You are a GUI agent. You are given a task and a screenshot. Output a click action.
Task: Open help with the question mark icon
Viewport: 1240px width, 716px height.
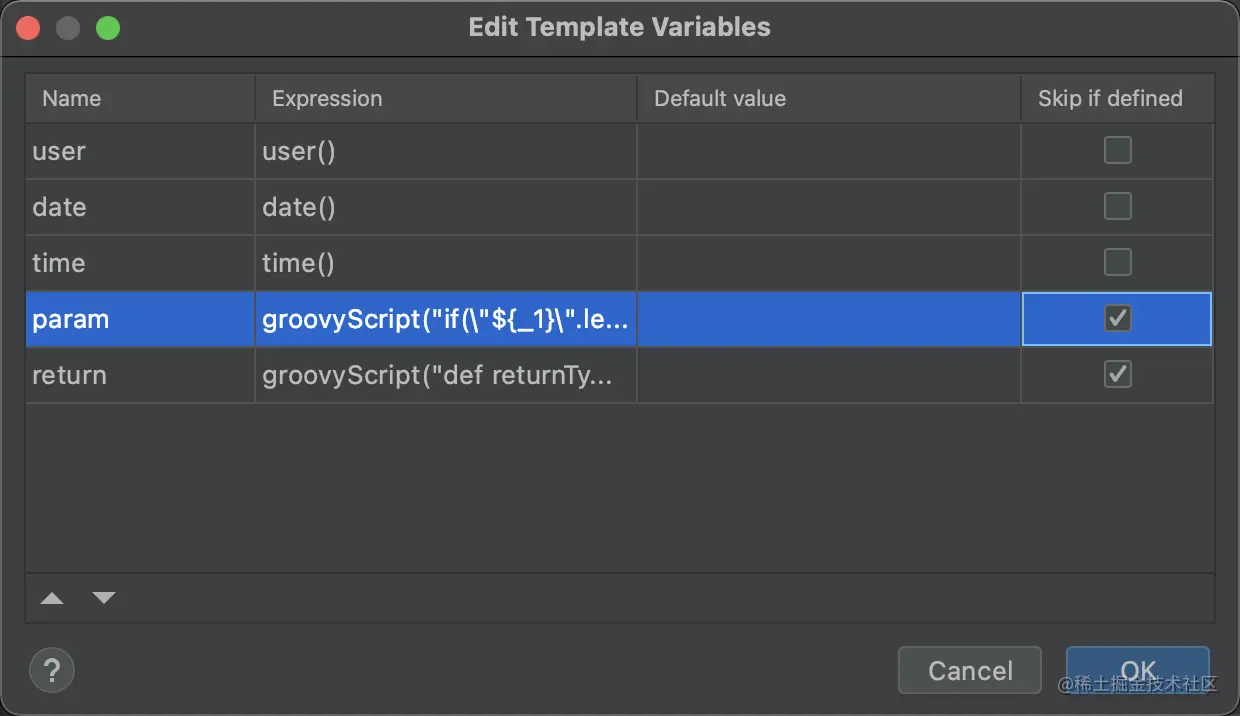[52, 670]
